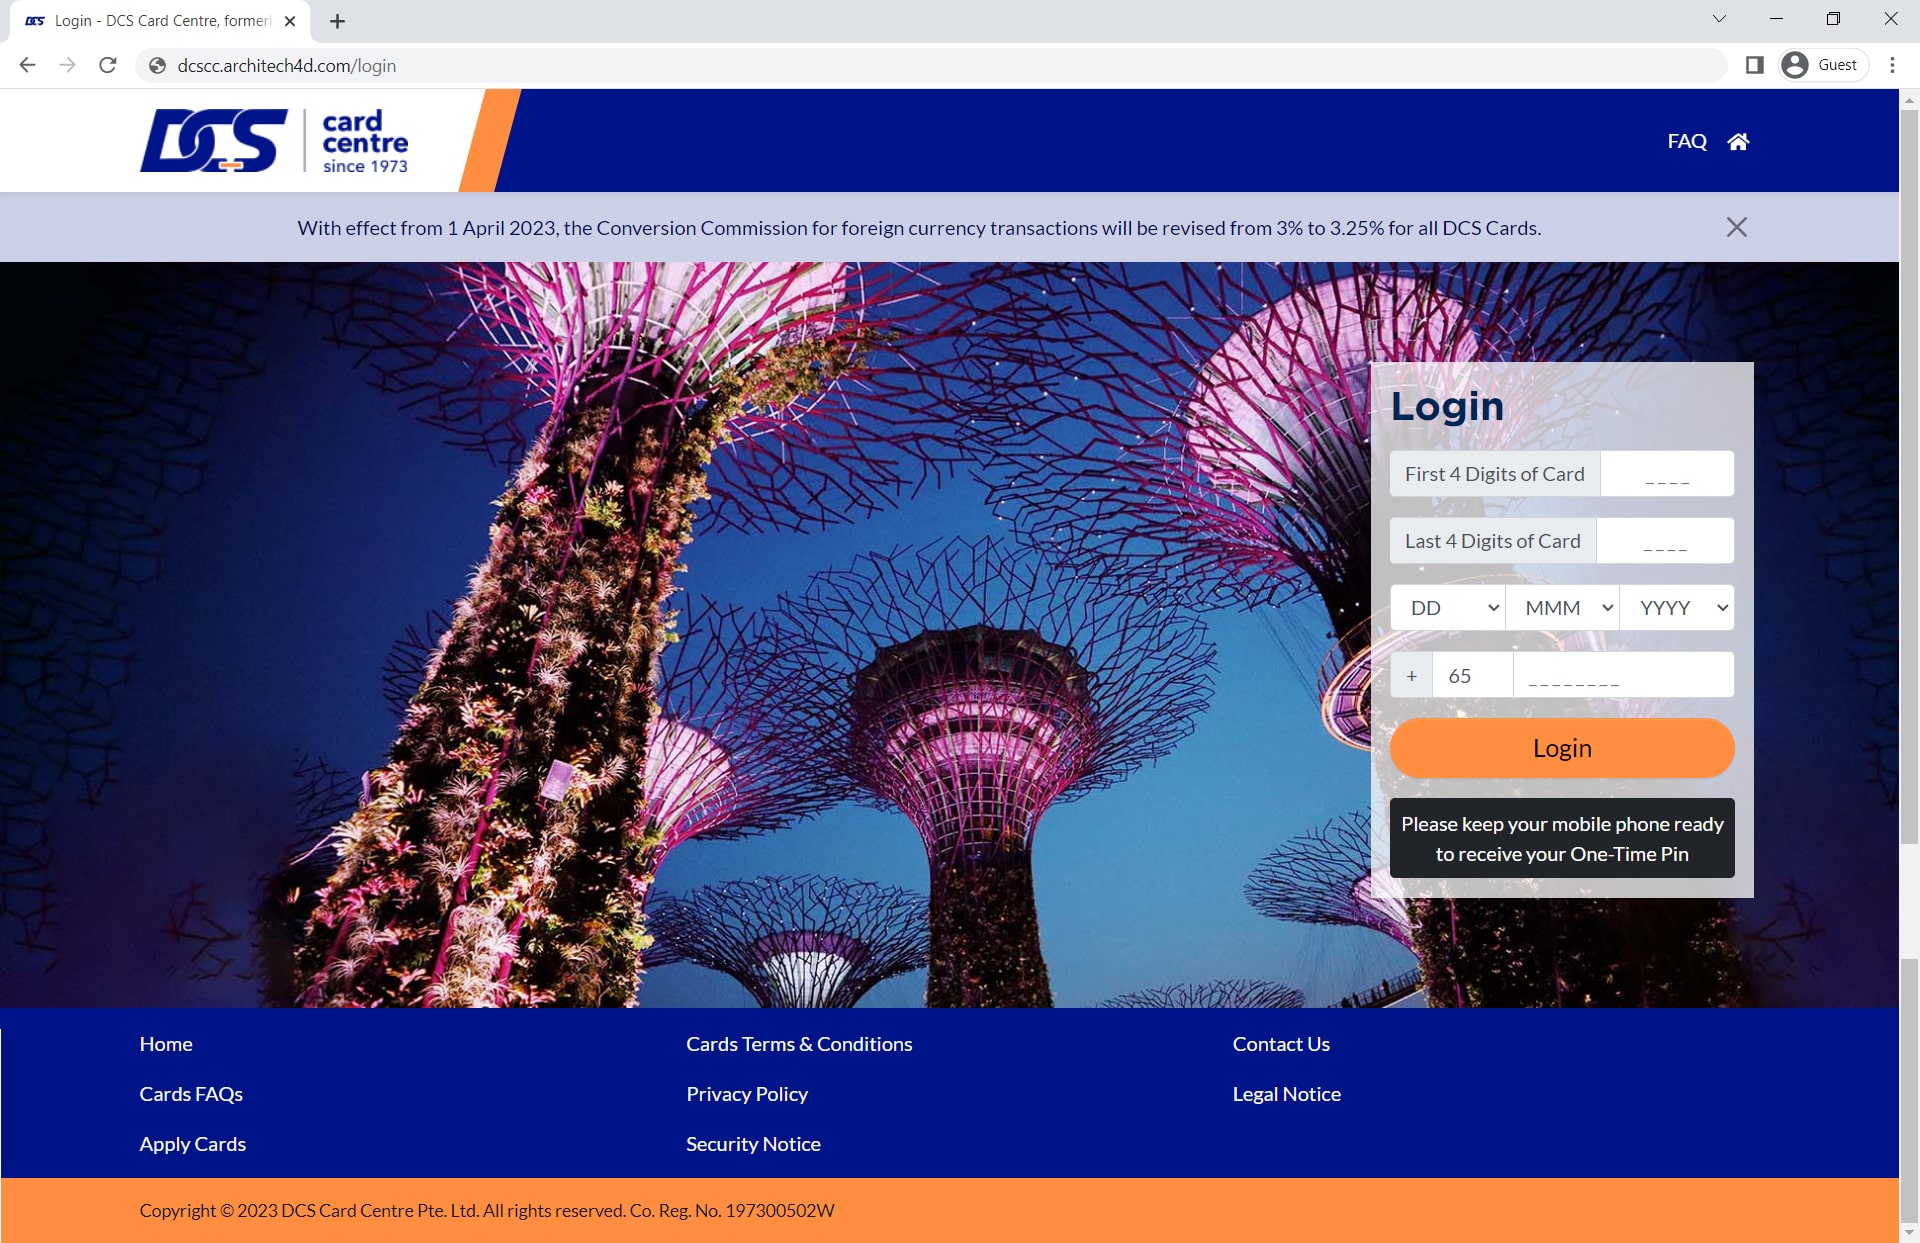This screenshot has width=1920, height=1243.
Task: Click the browser refresh/reload icon
Action: pyautogui.click(x=108, y=66)
